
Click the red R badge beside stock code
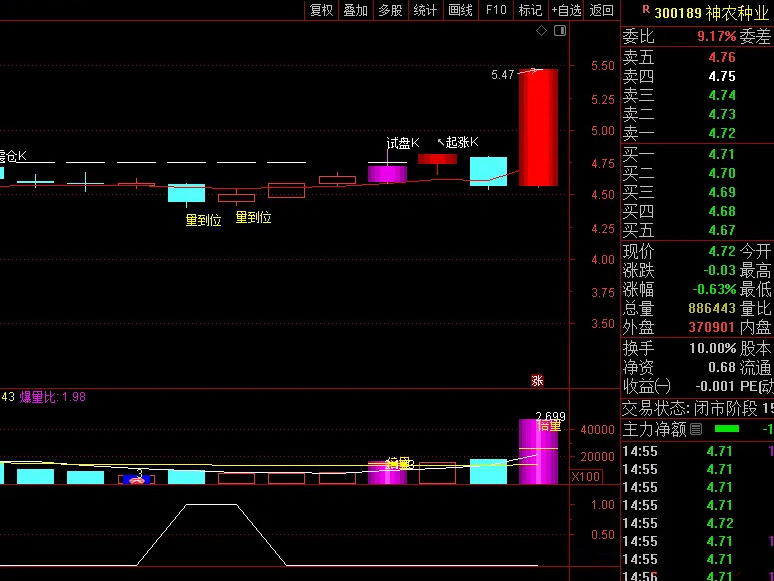(x=646, y=11)
